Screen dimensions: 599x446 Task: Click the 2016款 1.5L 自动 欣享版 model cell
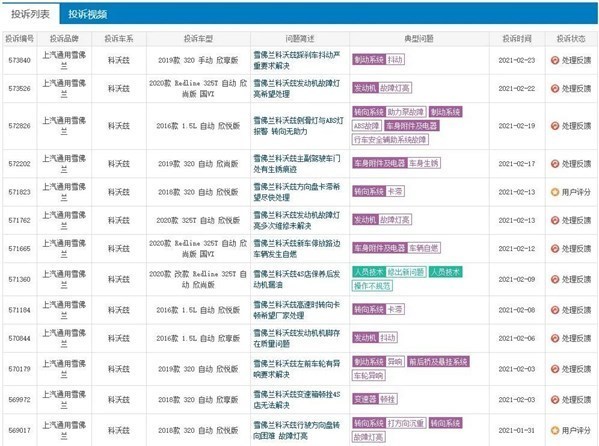tap(198, 338)
